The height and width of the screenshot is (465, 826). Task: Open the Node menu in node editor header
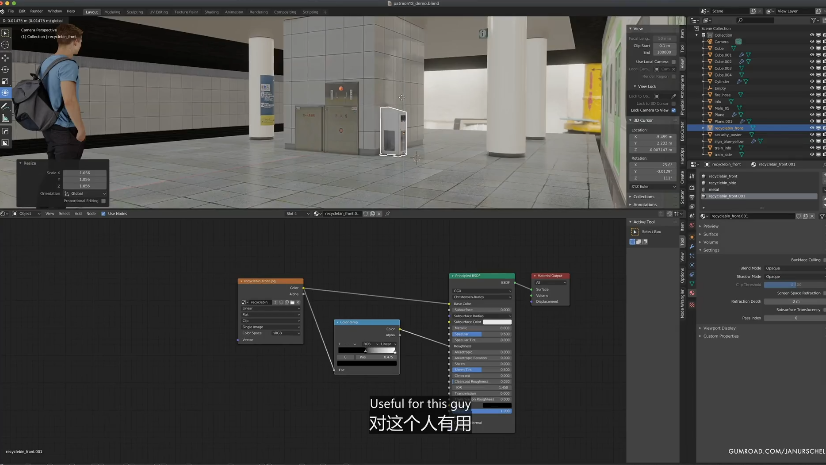[x=91, y=214]
